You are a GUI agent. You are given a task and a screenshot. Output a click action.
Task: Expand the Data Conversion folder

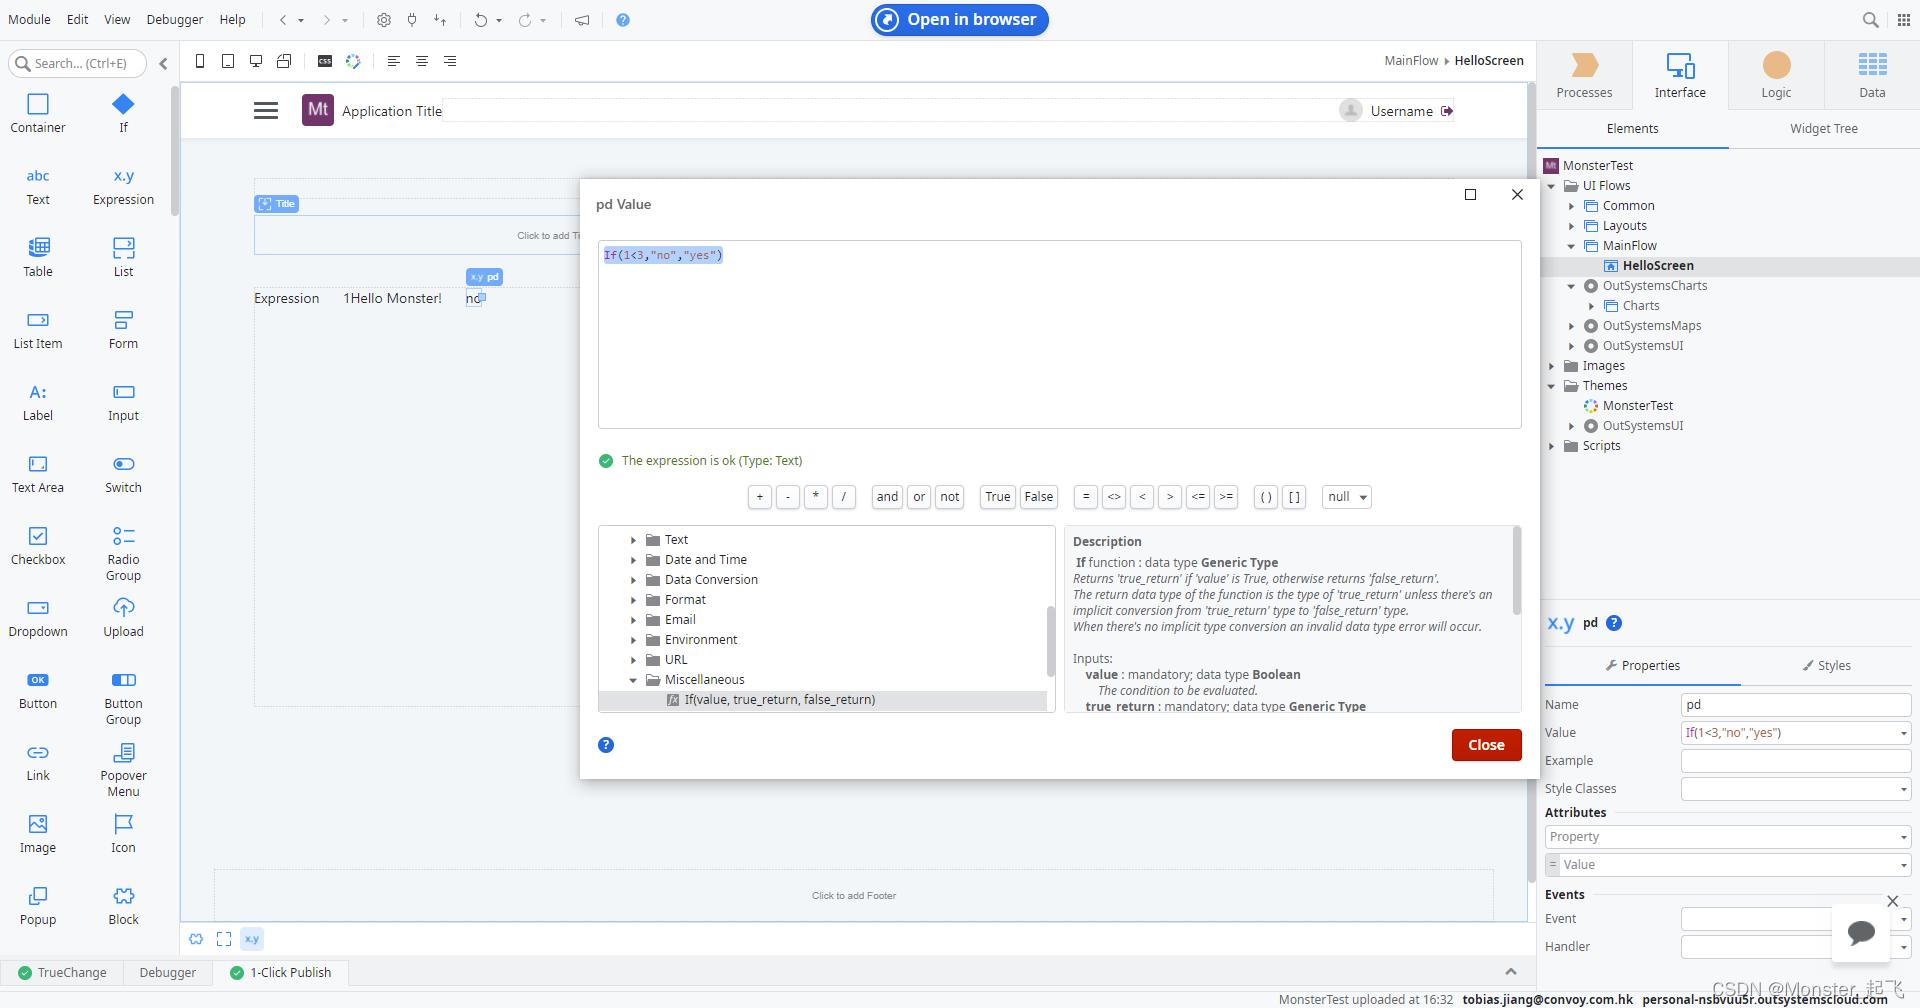point(633,580)
